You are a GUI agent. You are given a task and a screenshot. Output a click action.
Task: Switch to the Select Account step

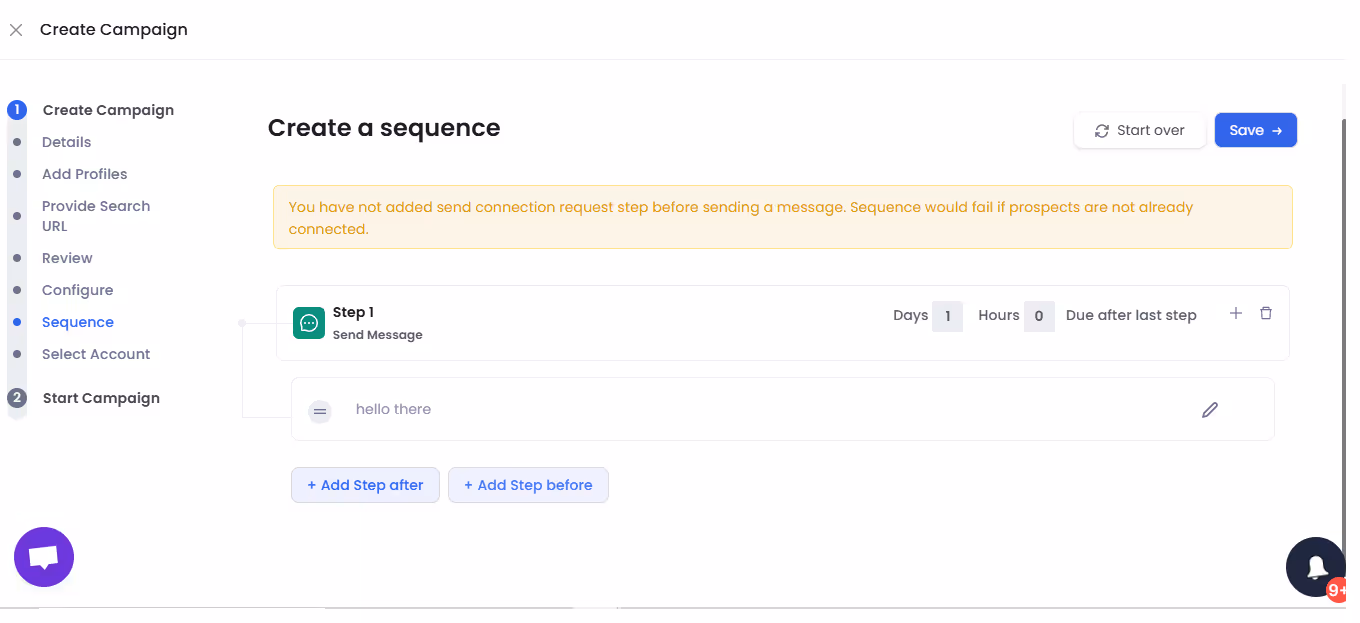pos(96,354)
